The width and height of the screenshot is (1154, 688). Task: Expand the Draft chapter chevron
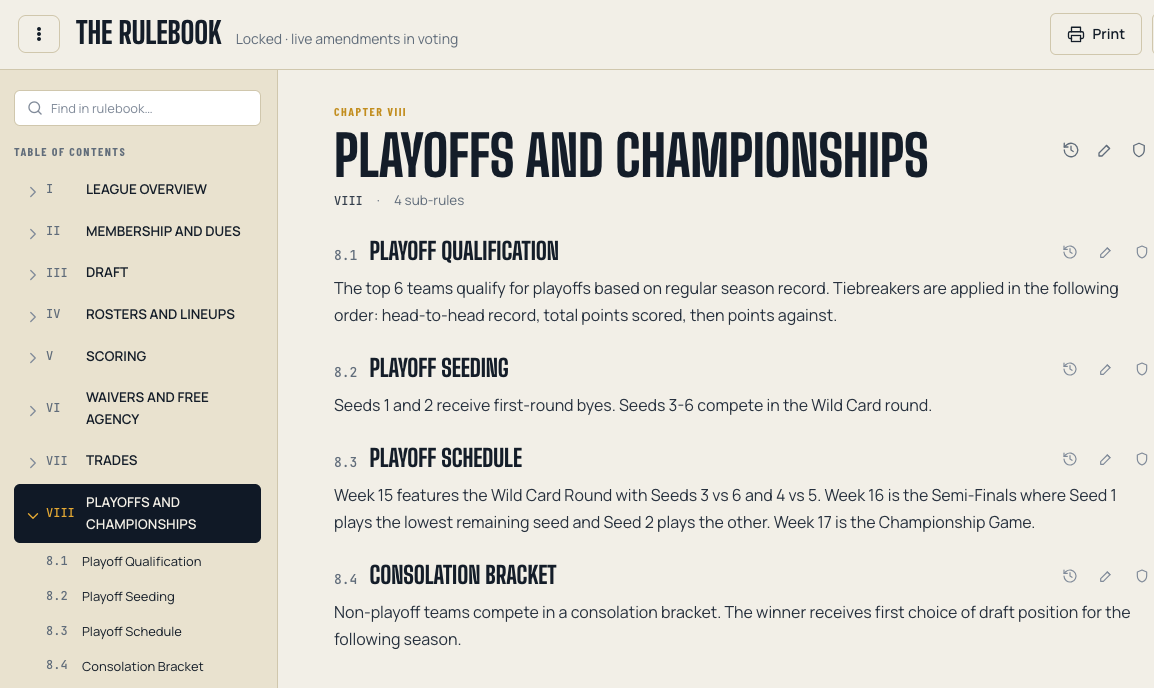(x=32, y=274)
